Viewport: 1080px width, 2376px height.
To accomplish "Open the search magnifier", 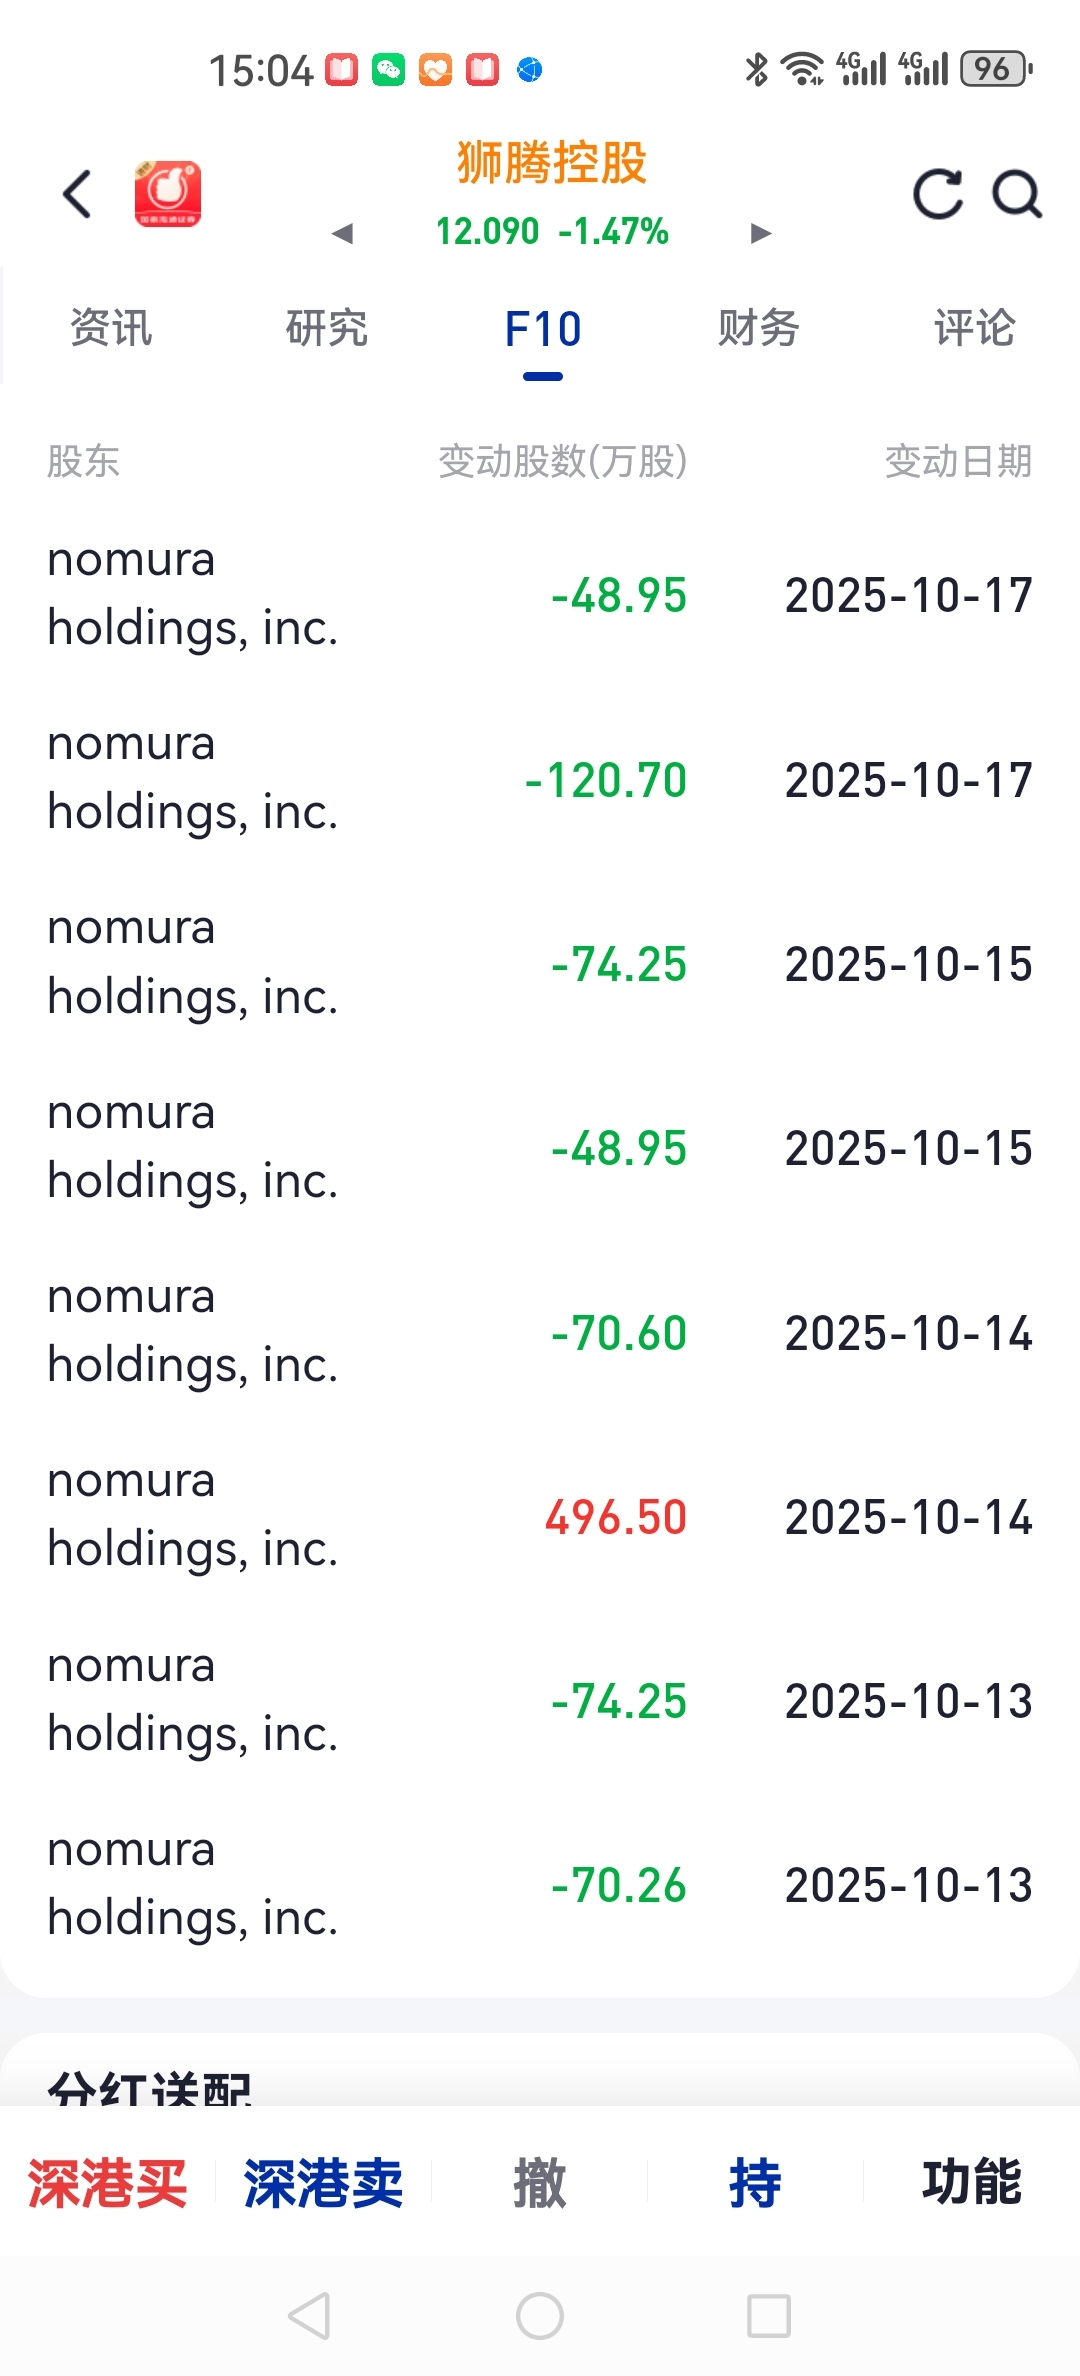I will [x=1016, y=194].
